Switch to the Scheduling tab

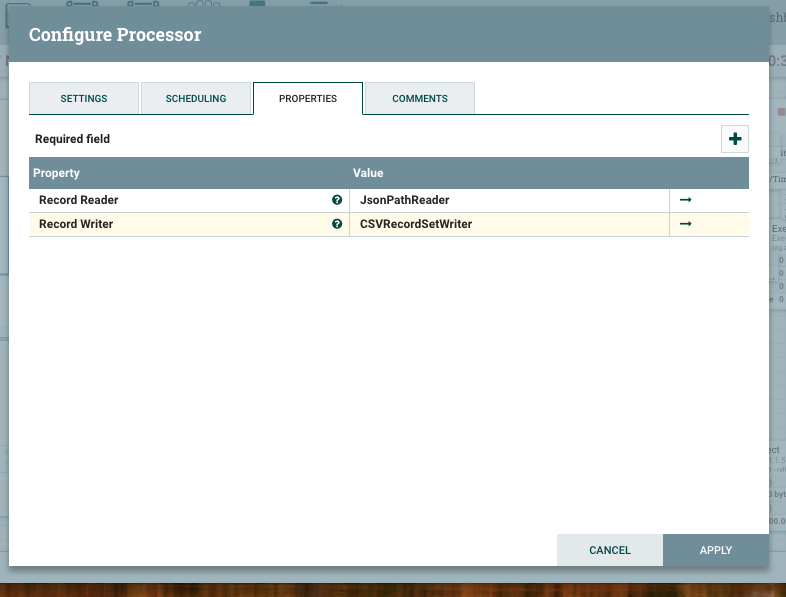click(196, 98)
